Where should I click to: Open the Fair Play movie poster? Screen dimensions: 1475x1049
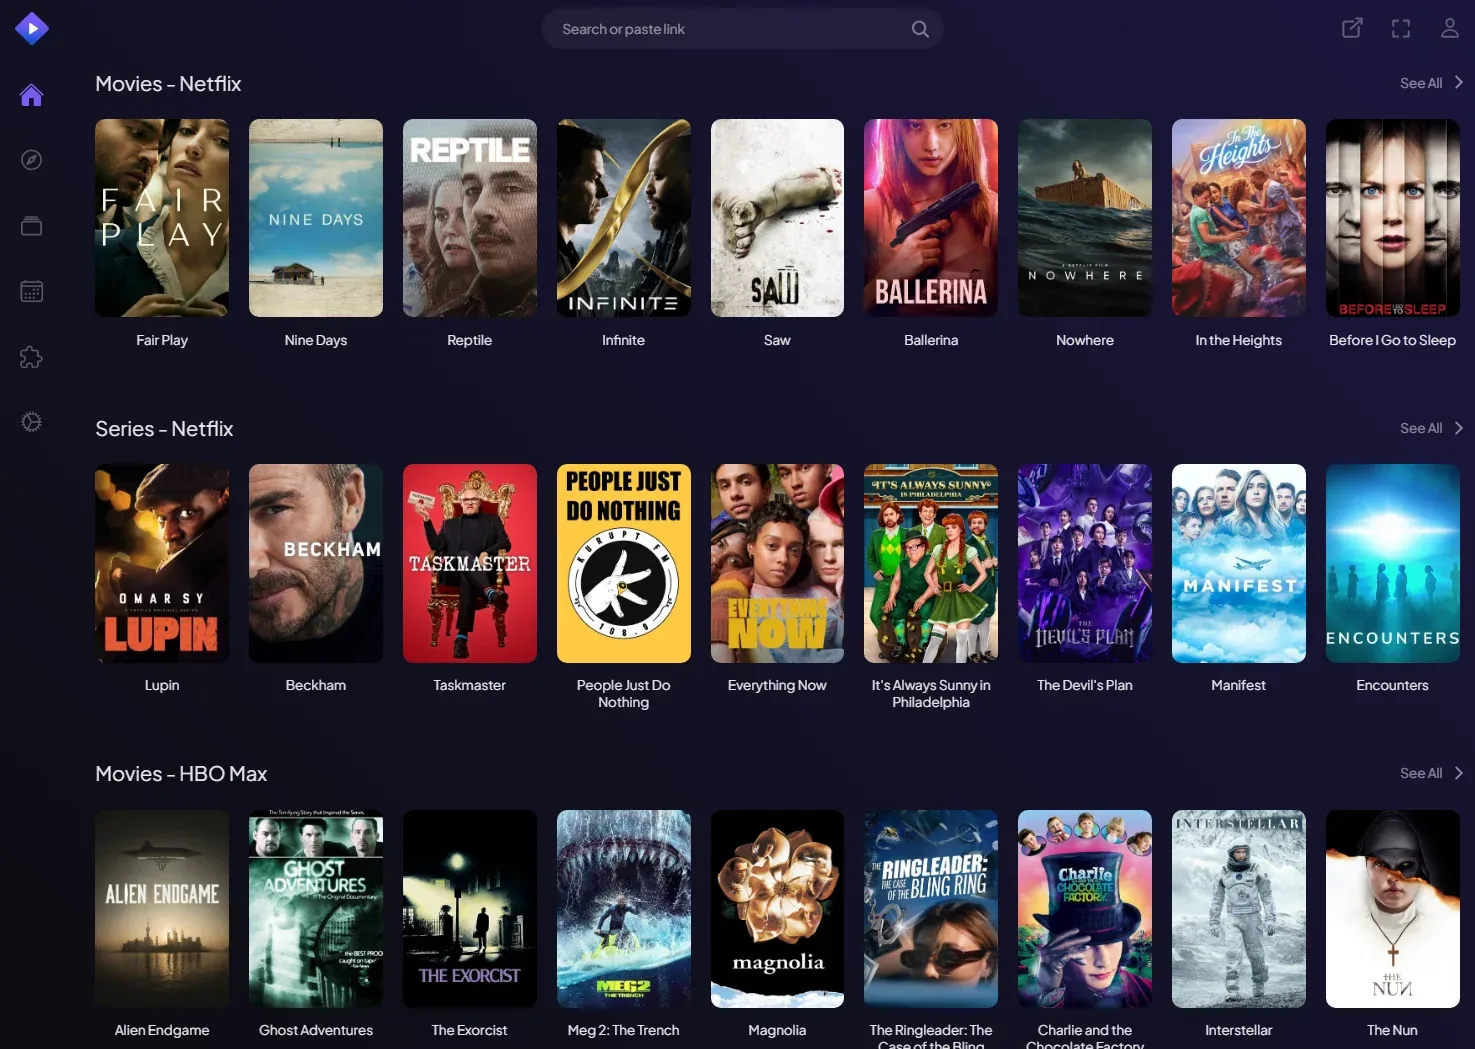point(161,218)
